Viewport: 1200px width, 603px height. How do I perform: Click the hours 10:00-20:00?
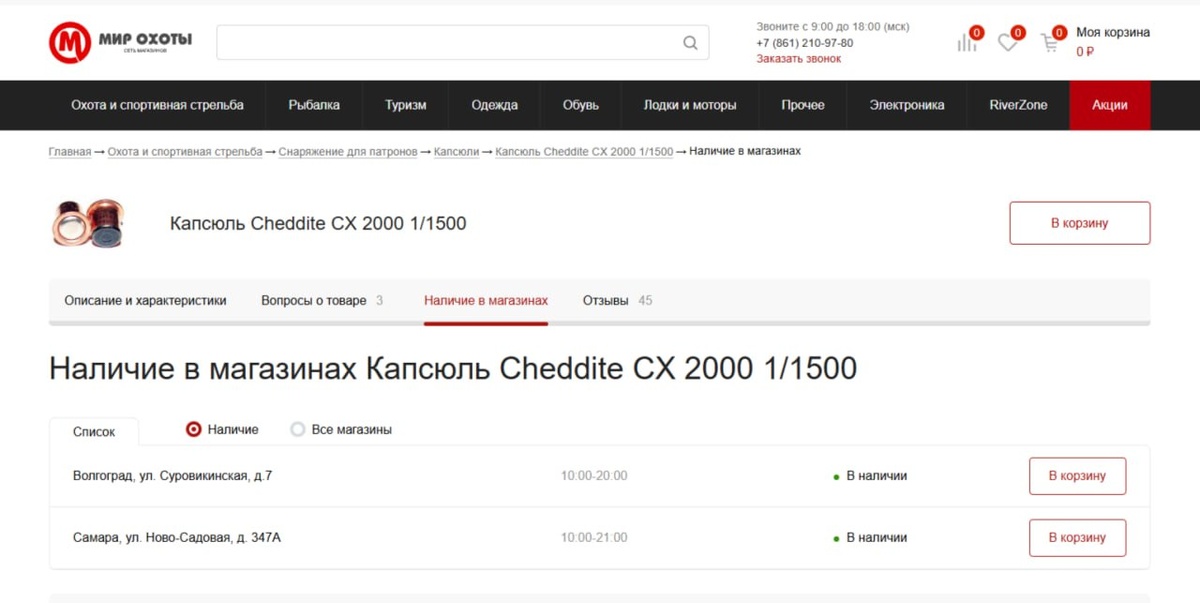pyautogui.click(x=594, y=476)
